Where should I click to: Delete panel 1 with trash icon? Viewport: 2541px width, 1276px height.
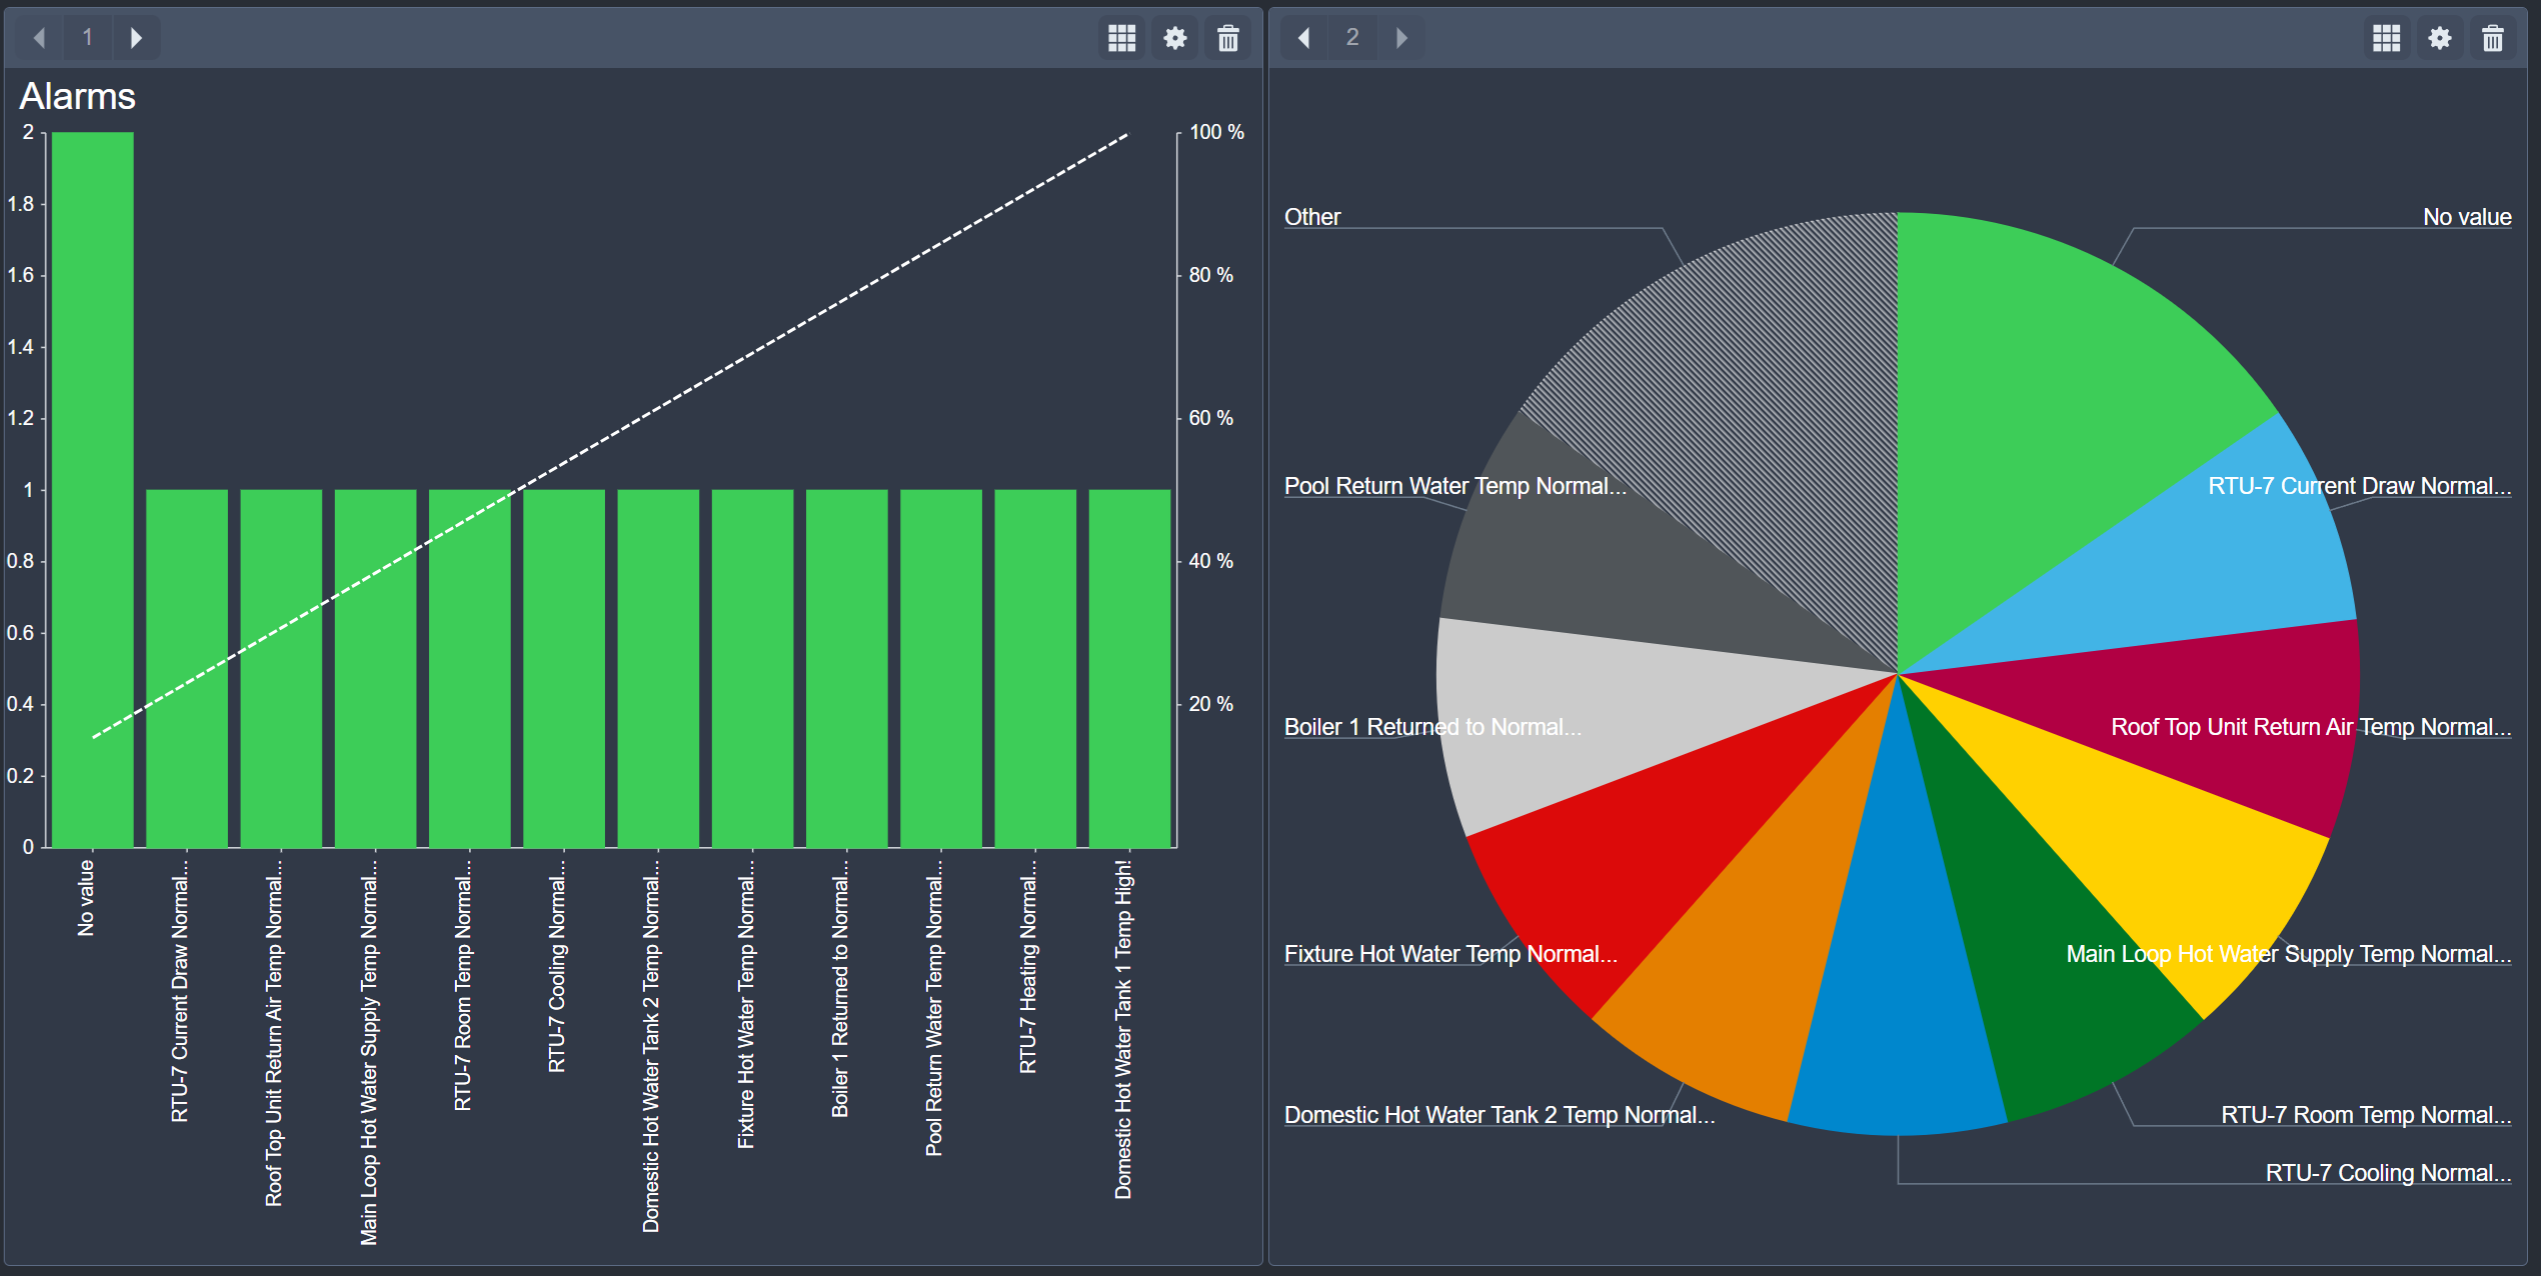pos(1228,38)
